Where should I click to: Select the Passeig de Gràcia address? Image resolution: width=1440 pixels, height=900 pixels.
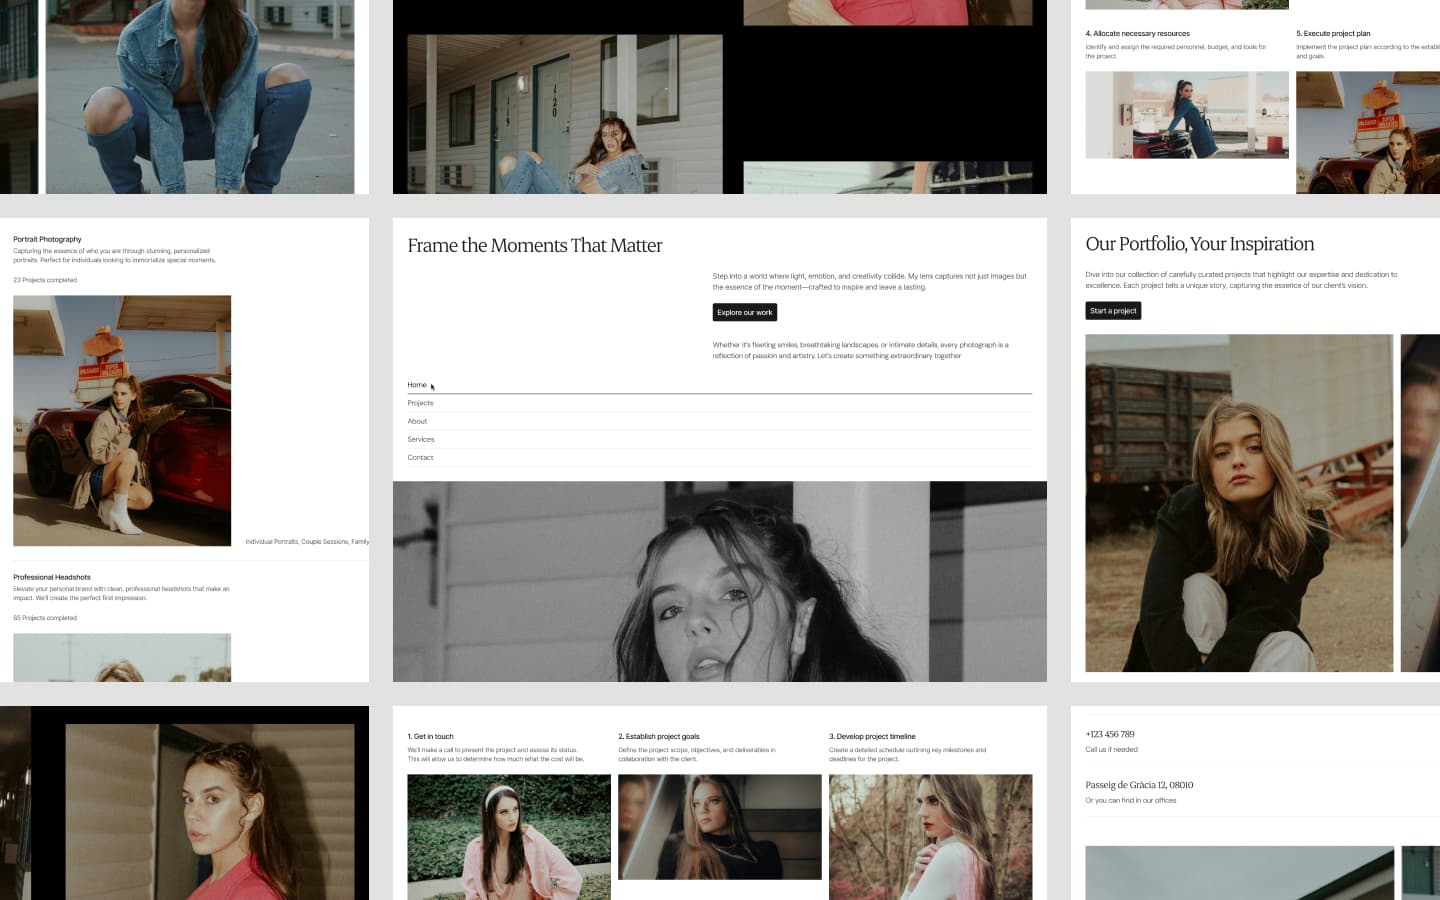point(1139,785)
